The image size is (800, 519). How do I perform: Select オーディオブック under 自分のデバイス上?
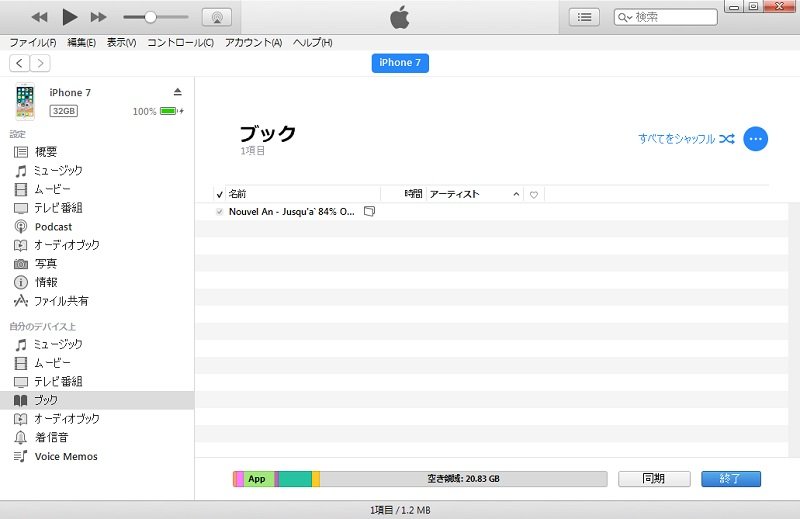pyautogui.click(x=97, y=419)
